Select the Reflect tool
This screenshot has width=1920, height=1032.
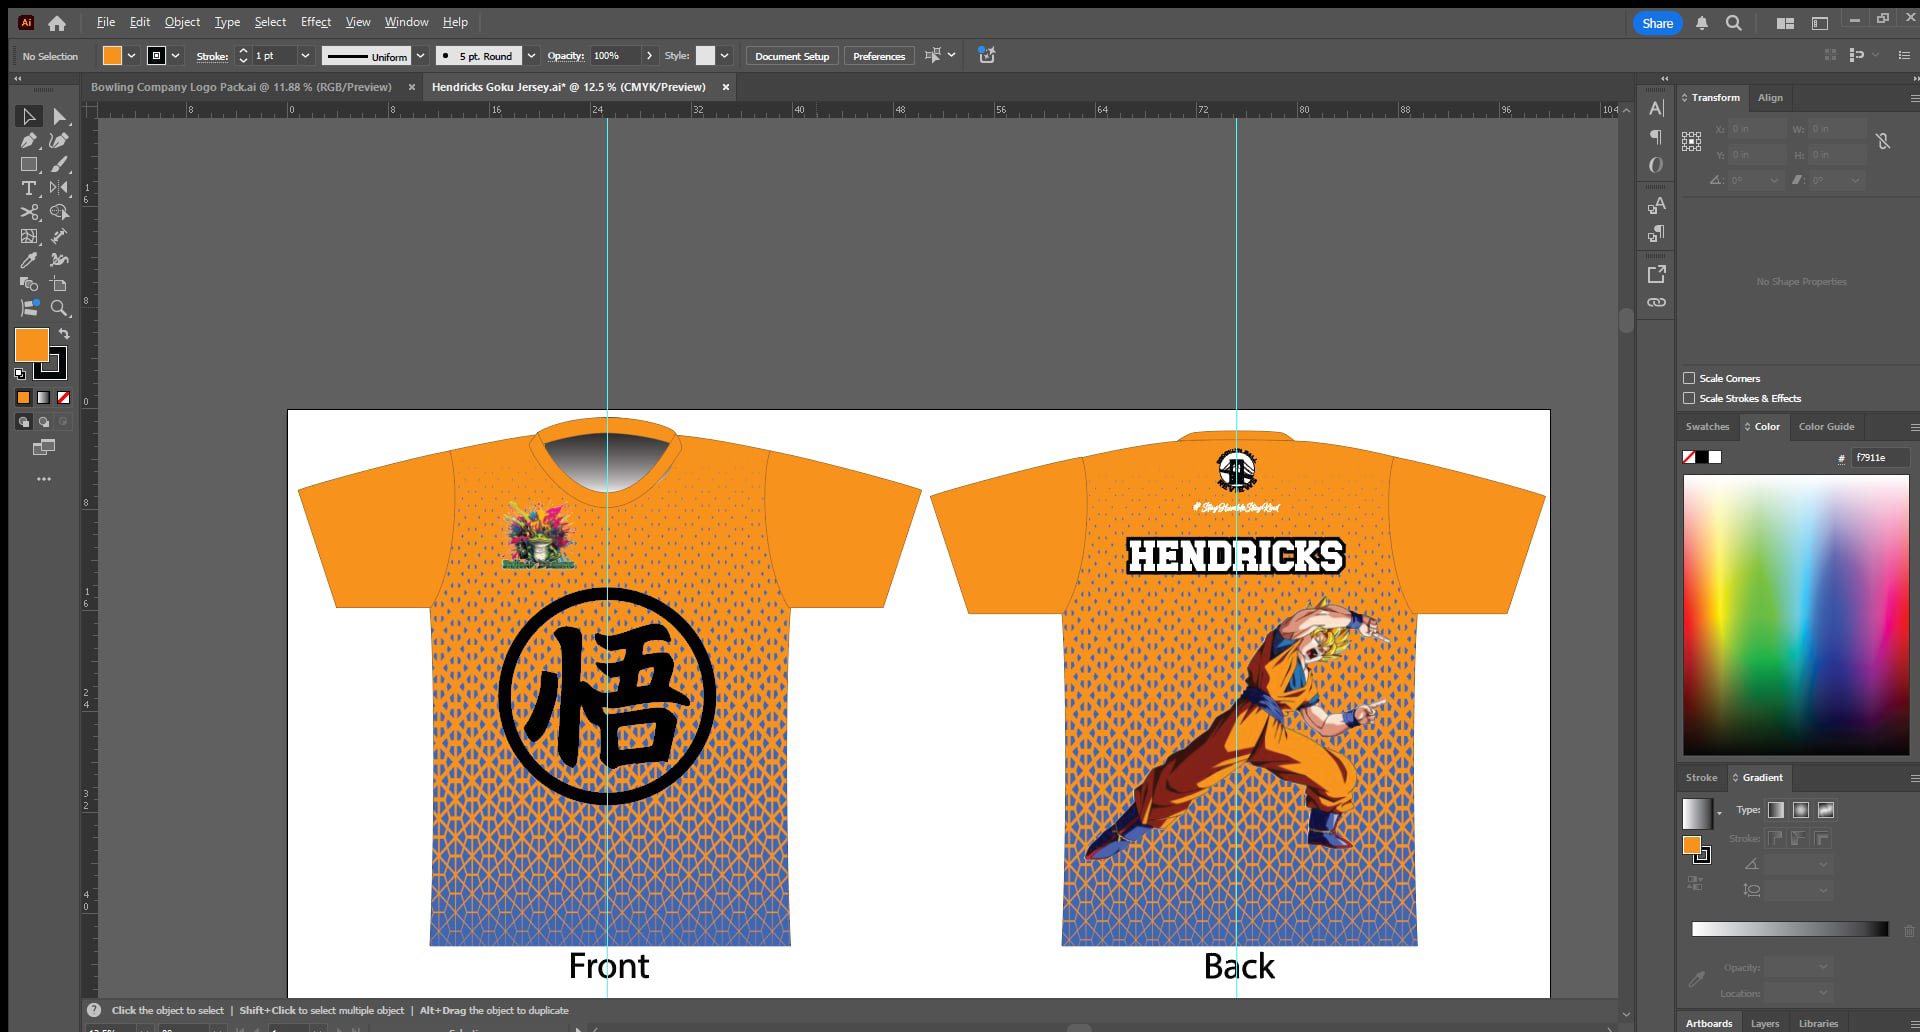click(59, 188)
